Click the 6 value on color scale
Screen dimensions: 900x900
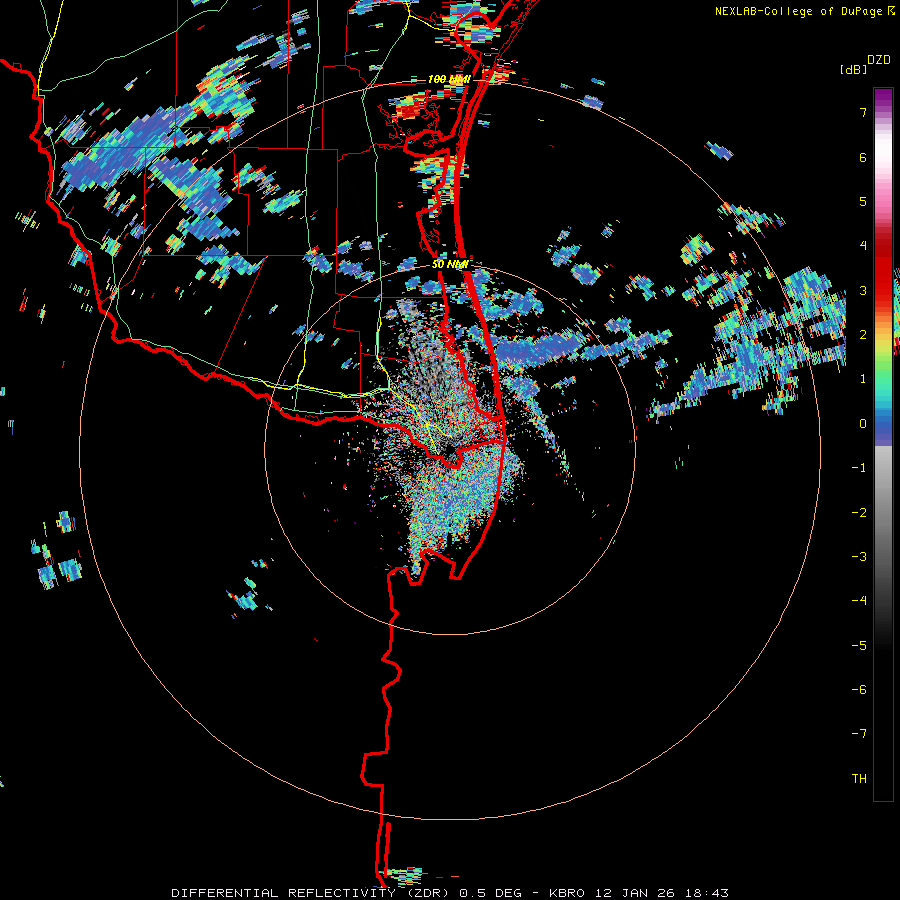pos(863,157)
